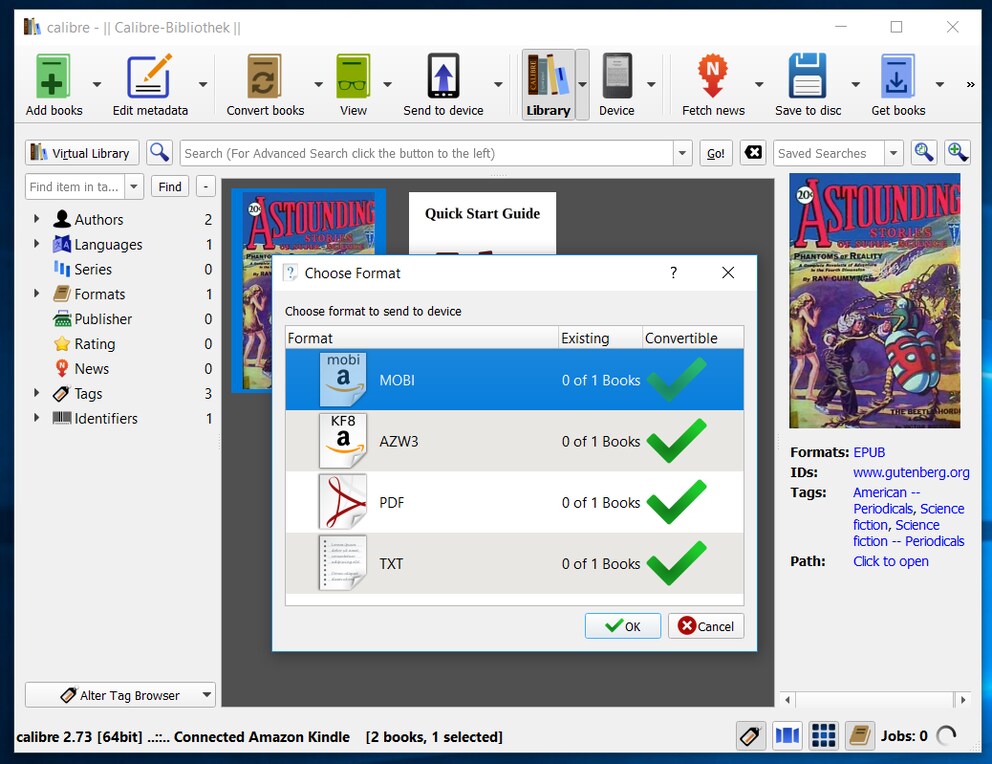Select Rating in the tag browser
This screenshot has width=992, height=764.
tap(95, 343)
